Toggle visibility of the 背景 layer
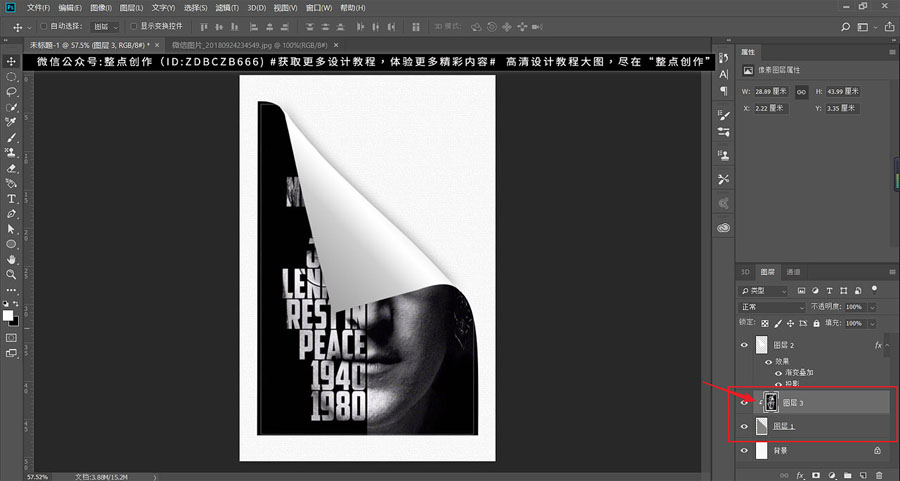900x481 pixels. pos(743,451)
